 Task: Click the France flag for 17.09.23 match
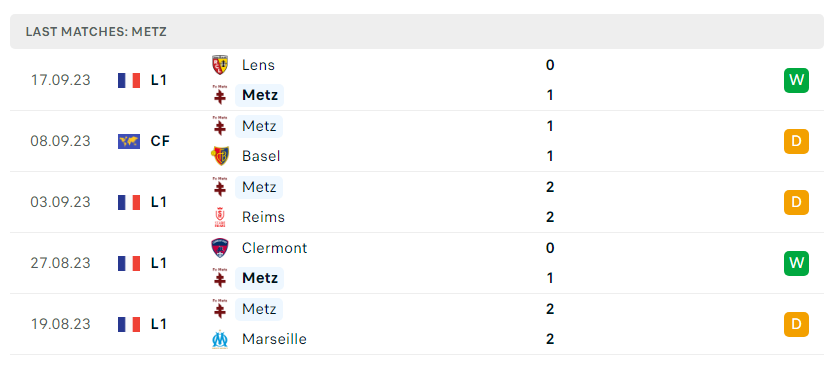click(x=129, y=80)
